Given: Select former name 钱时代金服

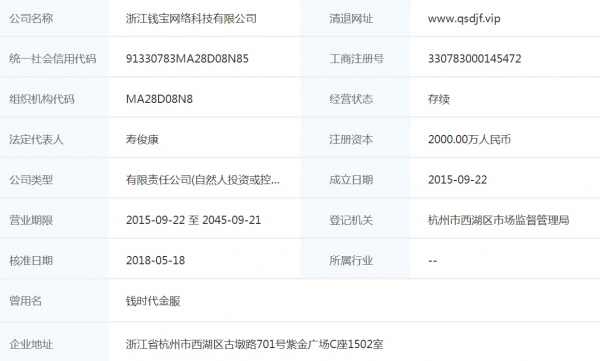Looking at the screenshot, I should pyautogui.click(x=153, y=301).
